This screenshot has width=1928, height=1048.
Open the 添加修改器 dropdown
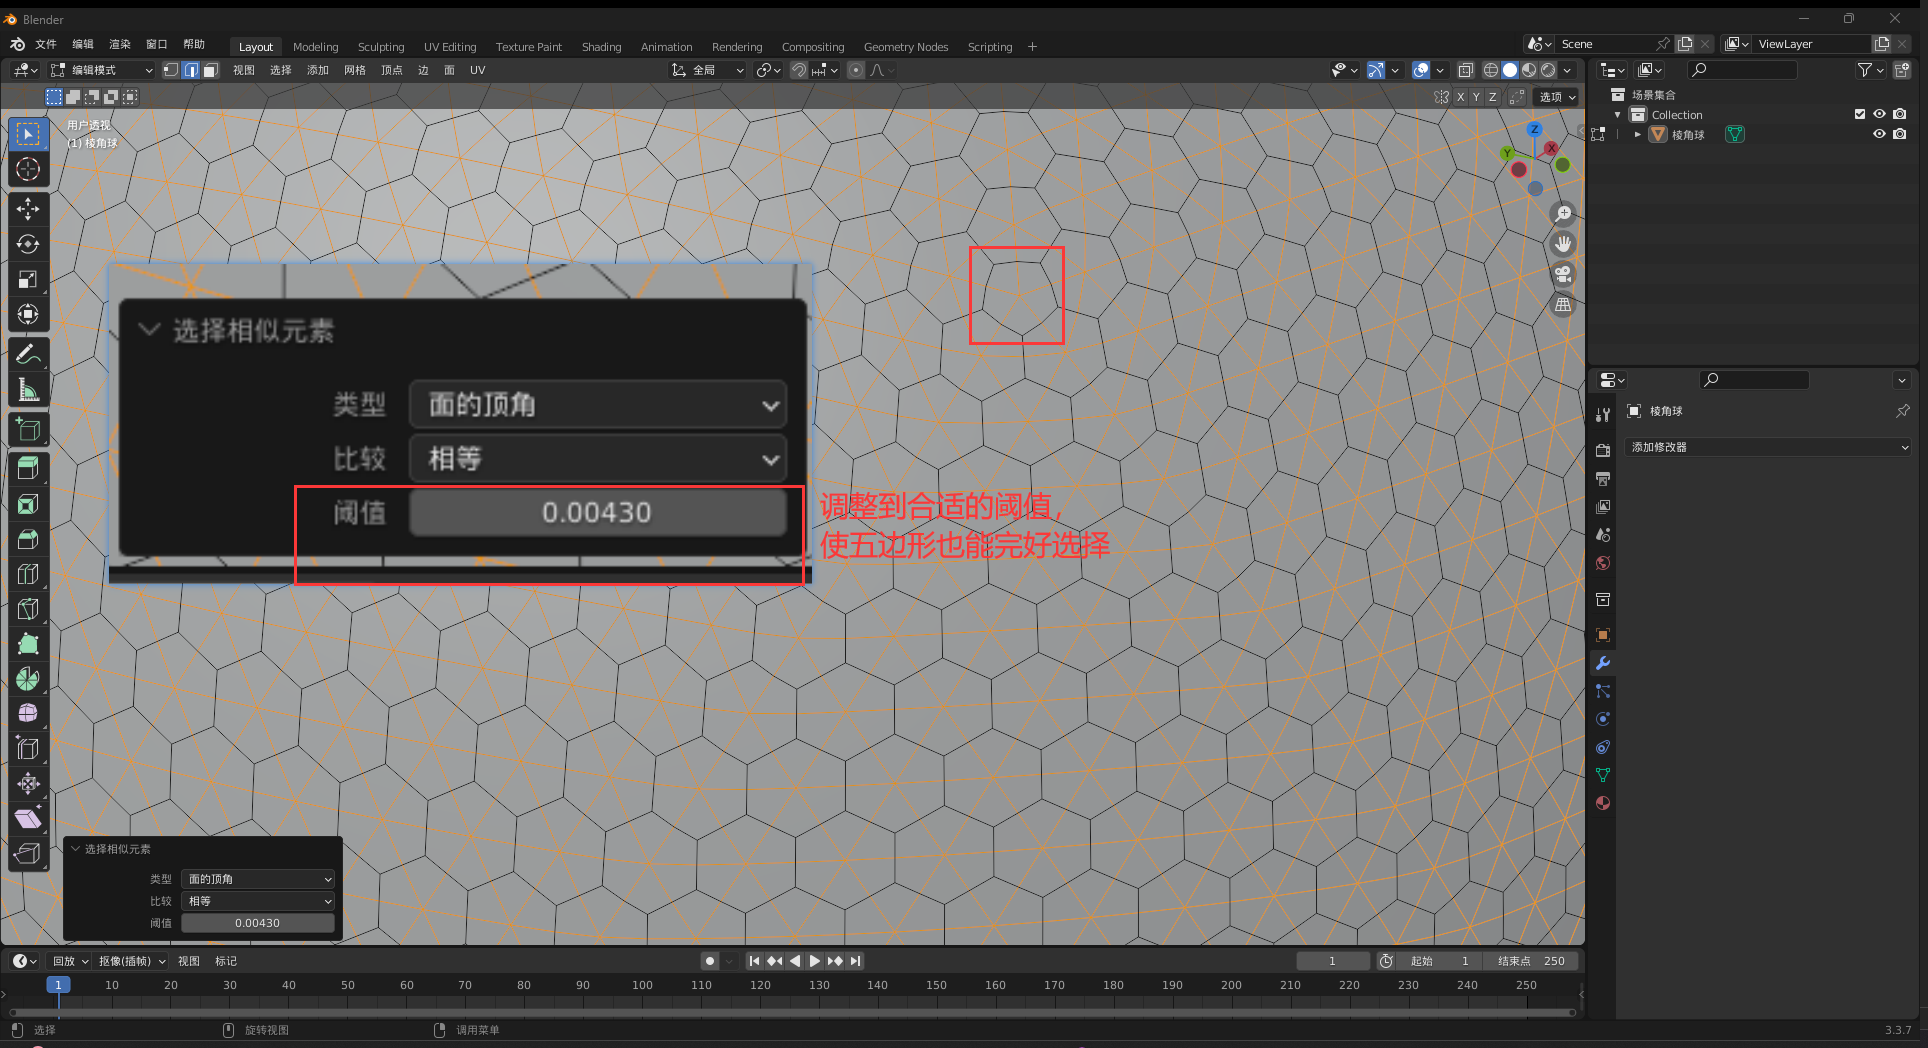click(x=1768, y=447)
